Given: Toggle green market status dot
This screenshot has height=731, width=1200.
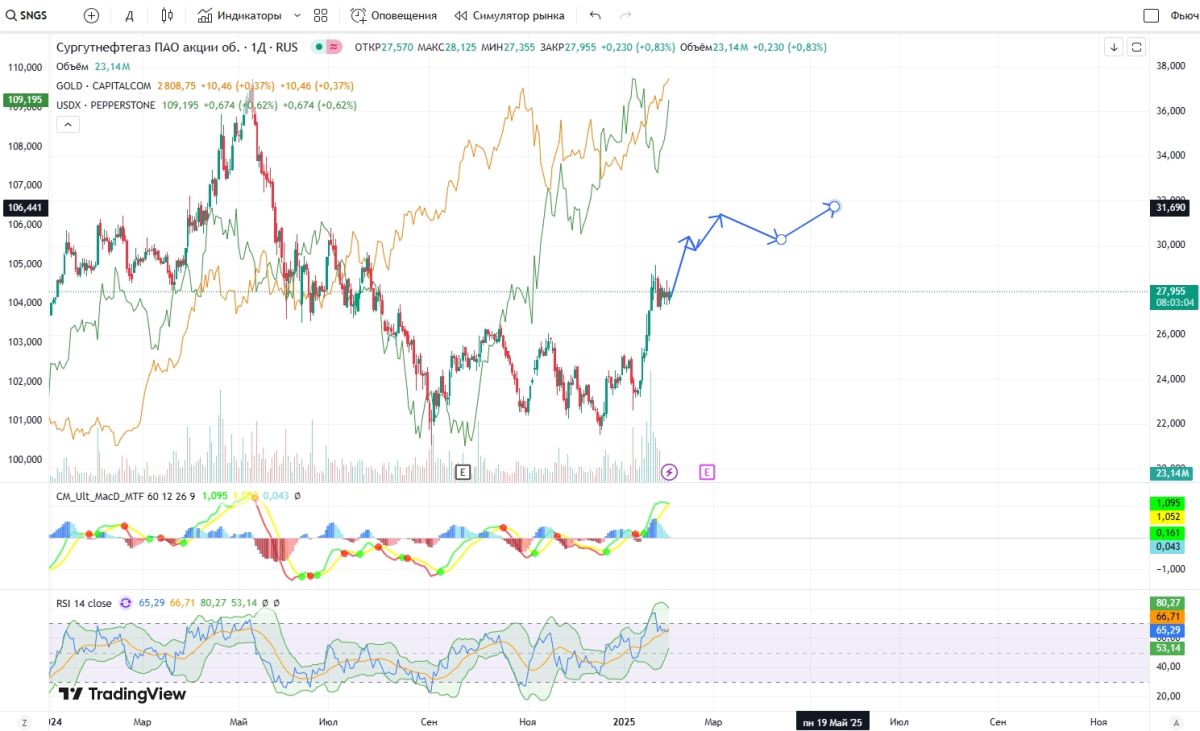Looking at the screenshot, I should pyautogui.click(x=318, y=47).
